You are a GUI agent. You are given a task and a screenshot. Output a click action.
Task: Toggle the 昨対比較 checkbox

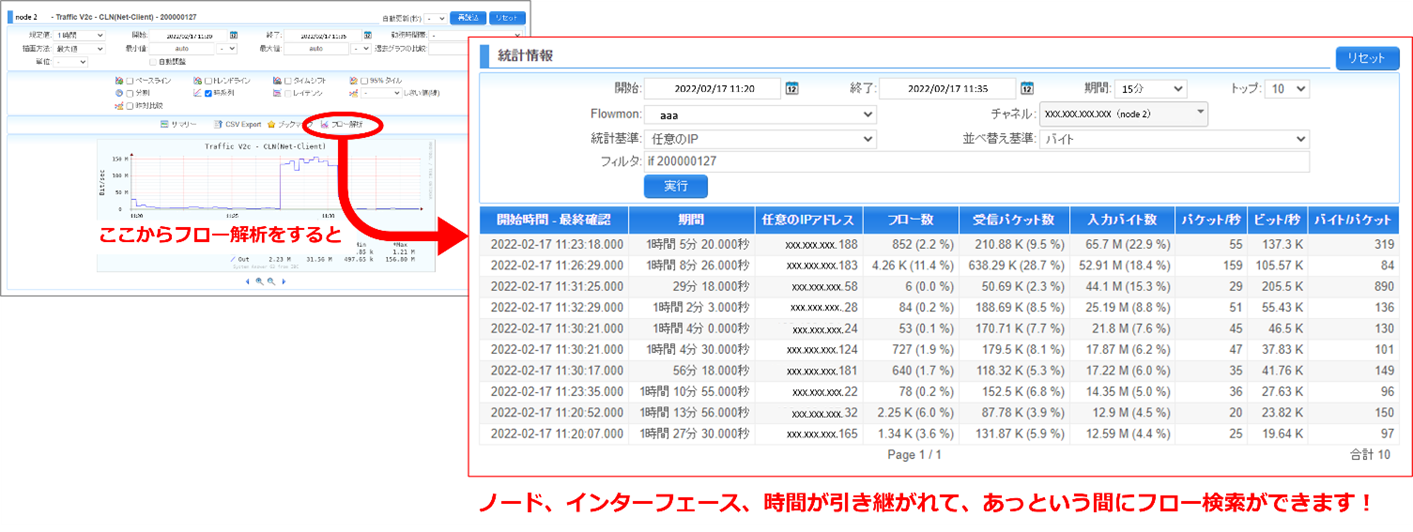[x=130, y=106]
